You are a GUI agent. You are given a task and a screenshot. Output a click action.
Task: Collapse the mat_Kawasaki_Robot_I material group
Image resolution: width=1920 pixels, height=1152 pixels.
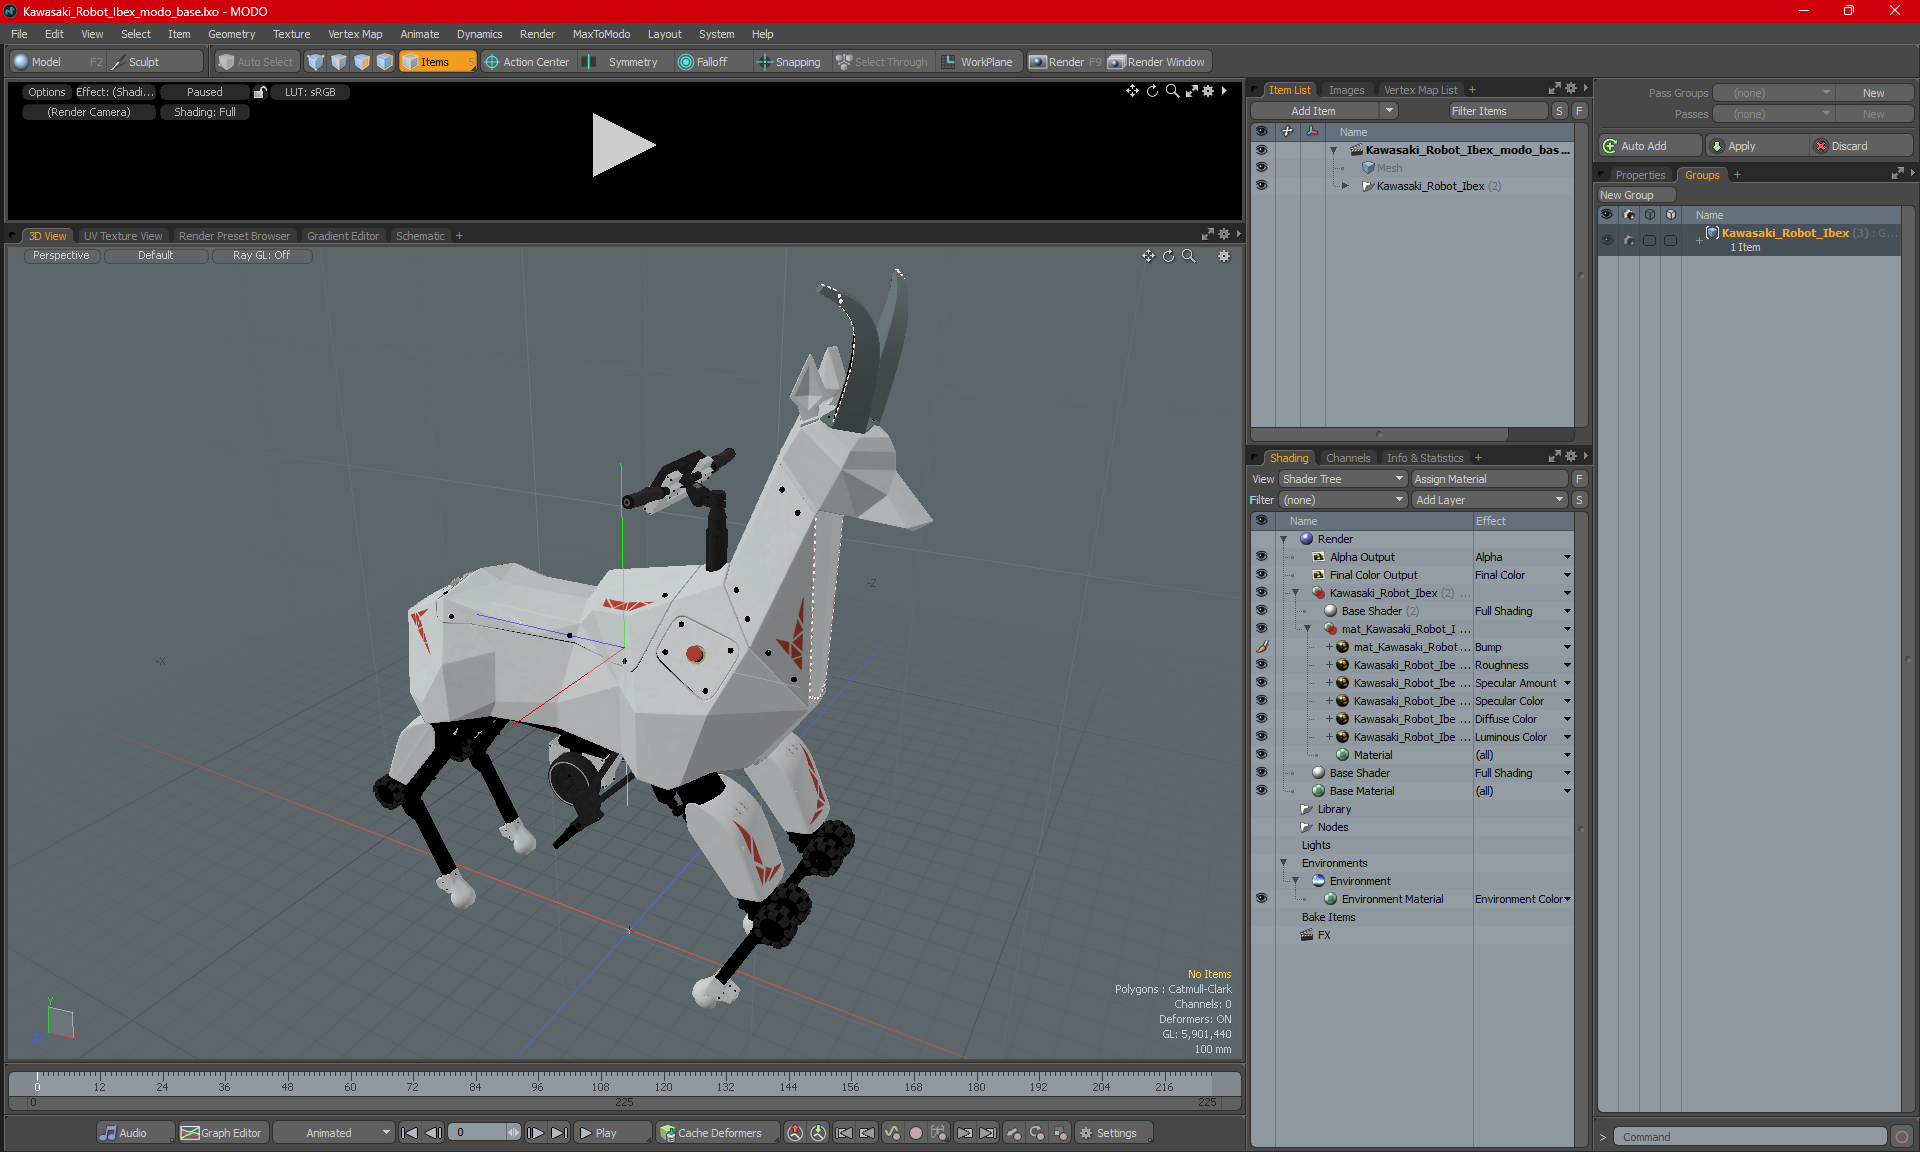pyautogui.click(x=1308, y=629)
